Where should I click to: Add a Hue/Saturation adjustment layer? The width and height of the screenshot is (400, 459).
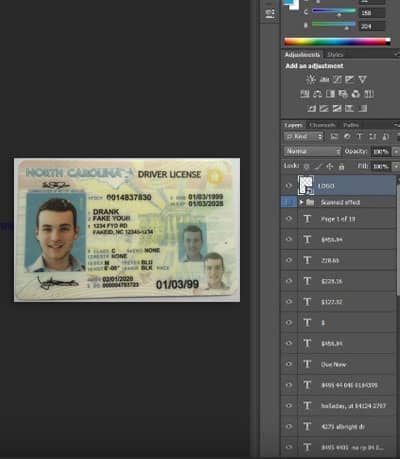[305, 94]
